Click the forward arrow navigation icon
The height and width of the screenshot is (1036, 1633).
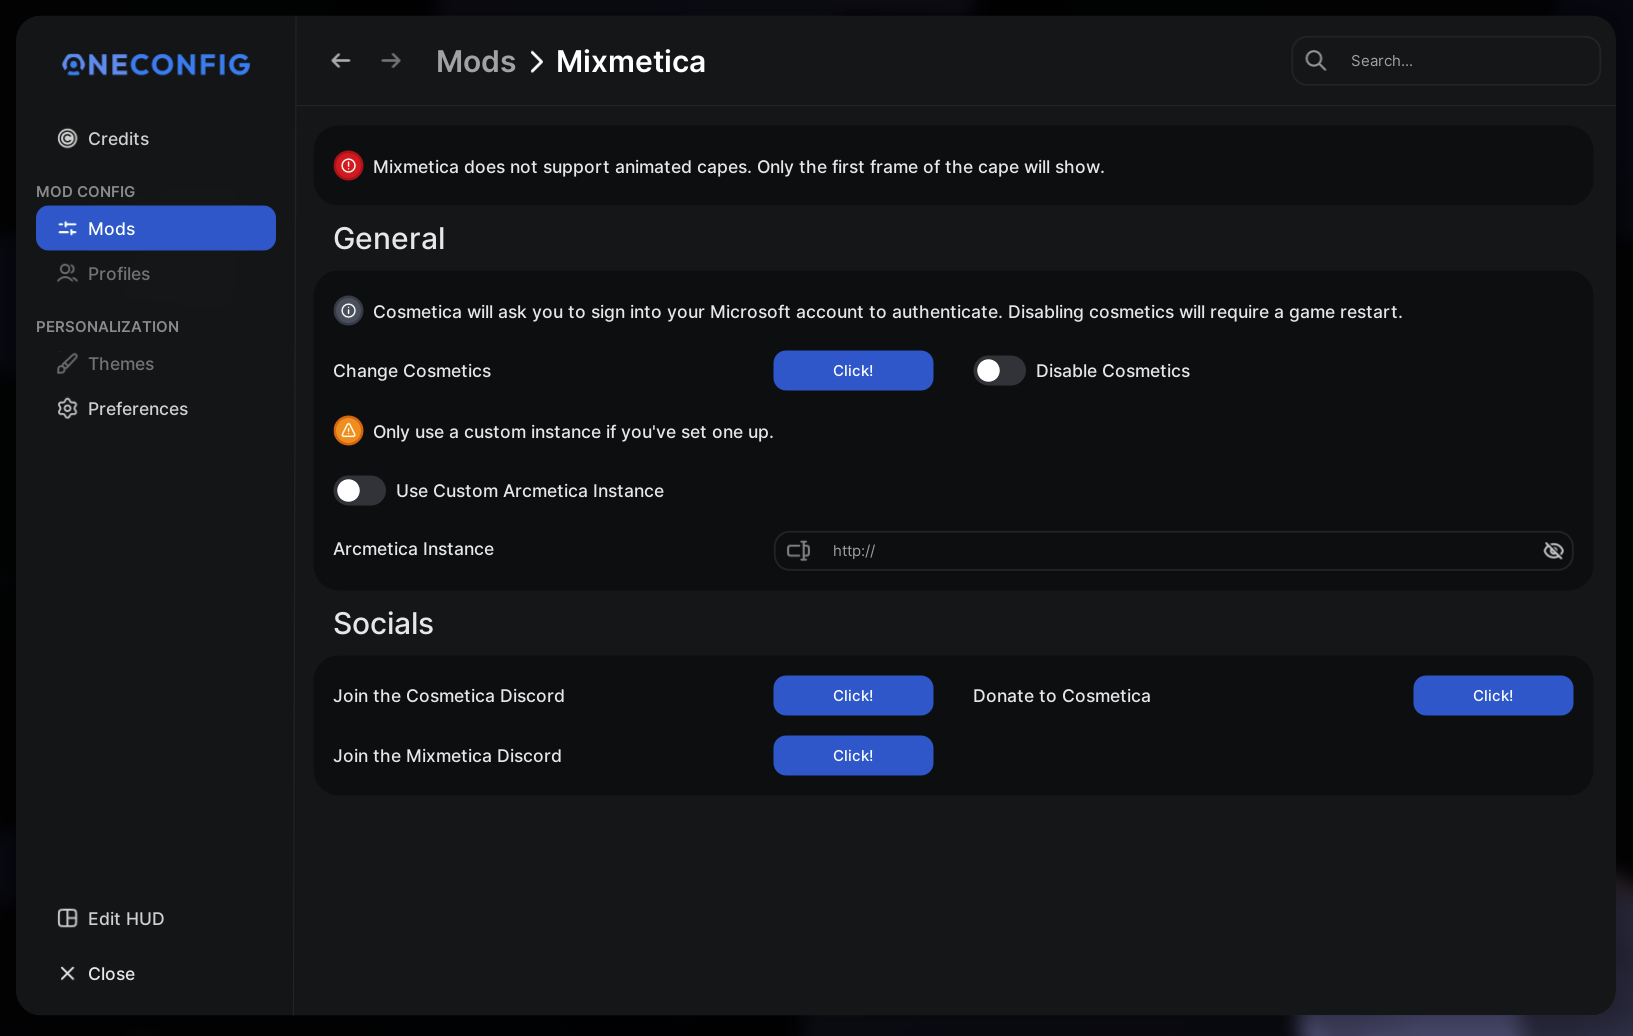[391, 61]
